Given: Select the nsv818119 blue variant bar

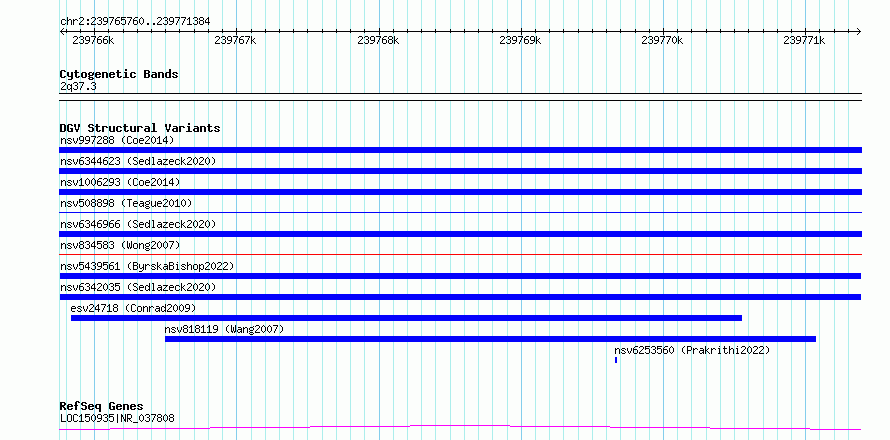Looking at the screenshot, I should point(490,339).
